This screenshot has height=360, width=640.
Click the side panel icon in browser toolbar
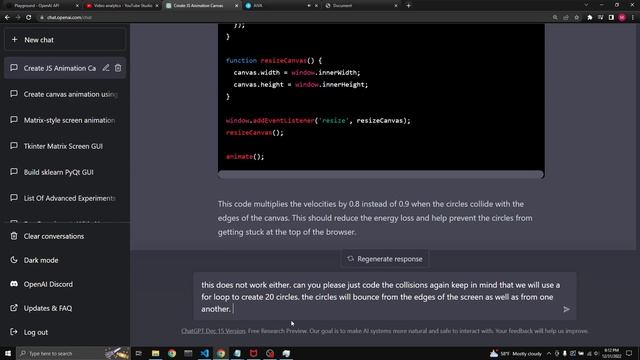(x=611, y=18)
